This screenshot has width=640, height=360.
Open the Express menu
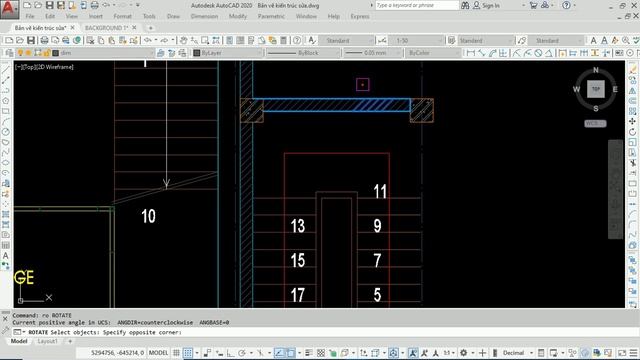pyautogui.click(x=360, y=16)
